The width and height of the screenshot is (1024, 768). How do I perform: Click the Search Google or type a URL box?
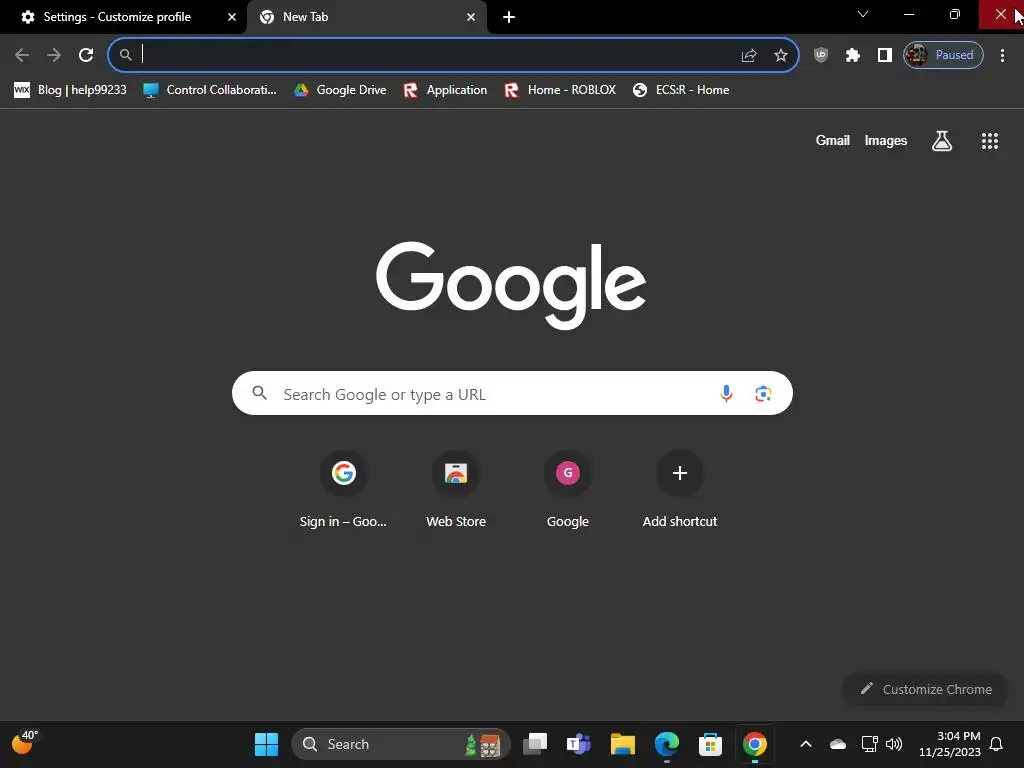(512, 393)
